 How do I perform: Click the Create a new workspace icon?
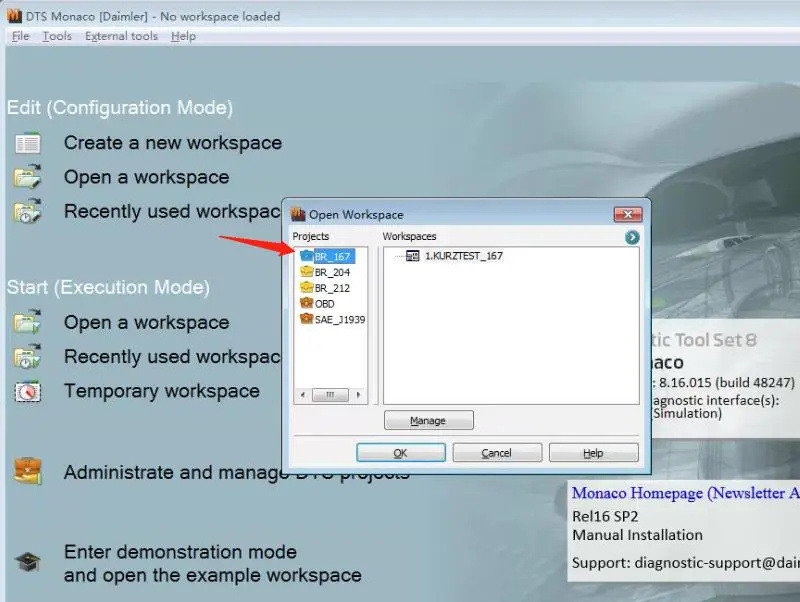pos(27,143)
